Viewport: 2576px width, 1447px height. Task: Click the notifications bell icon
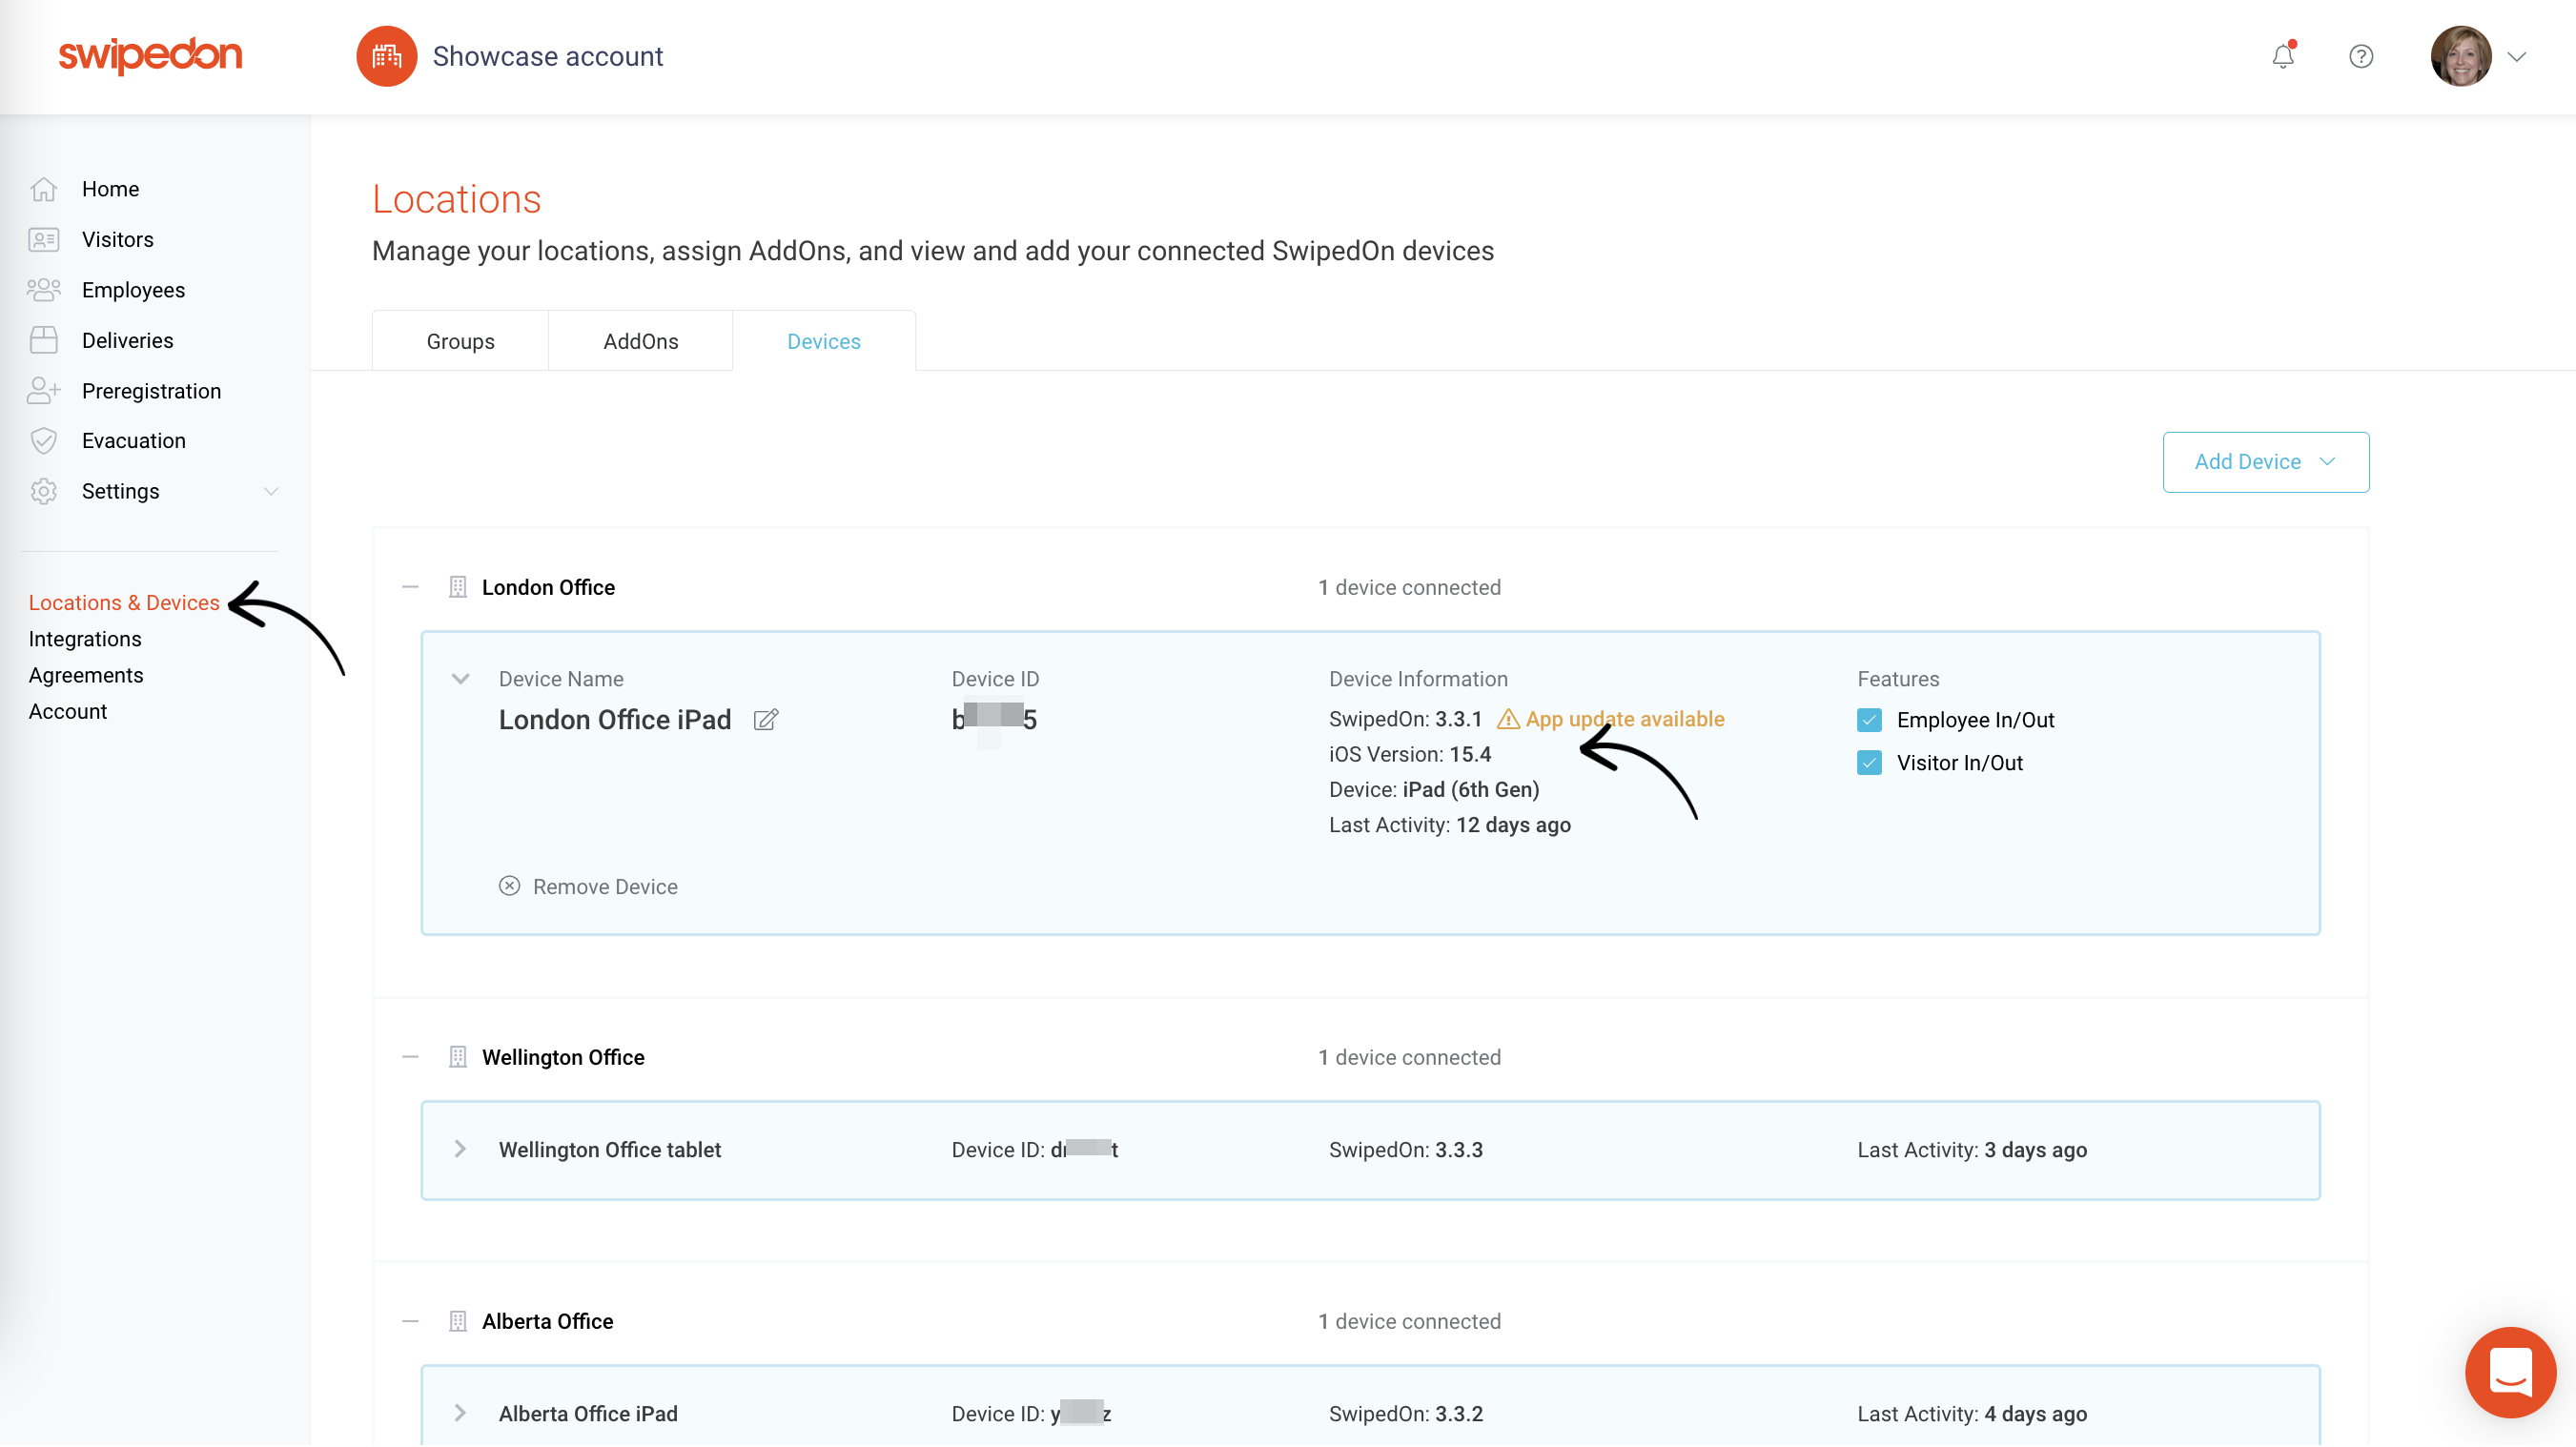(x=2284, y=56)
